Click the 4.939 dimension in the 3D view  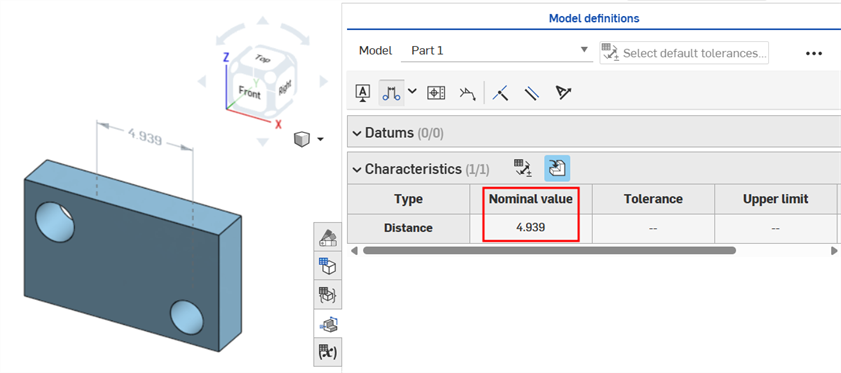click(x=145, y=137)
